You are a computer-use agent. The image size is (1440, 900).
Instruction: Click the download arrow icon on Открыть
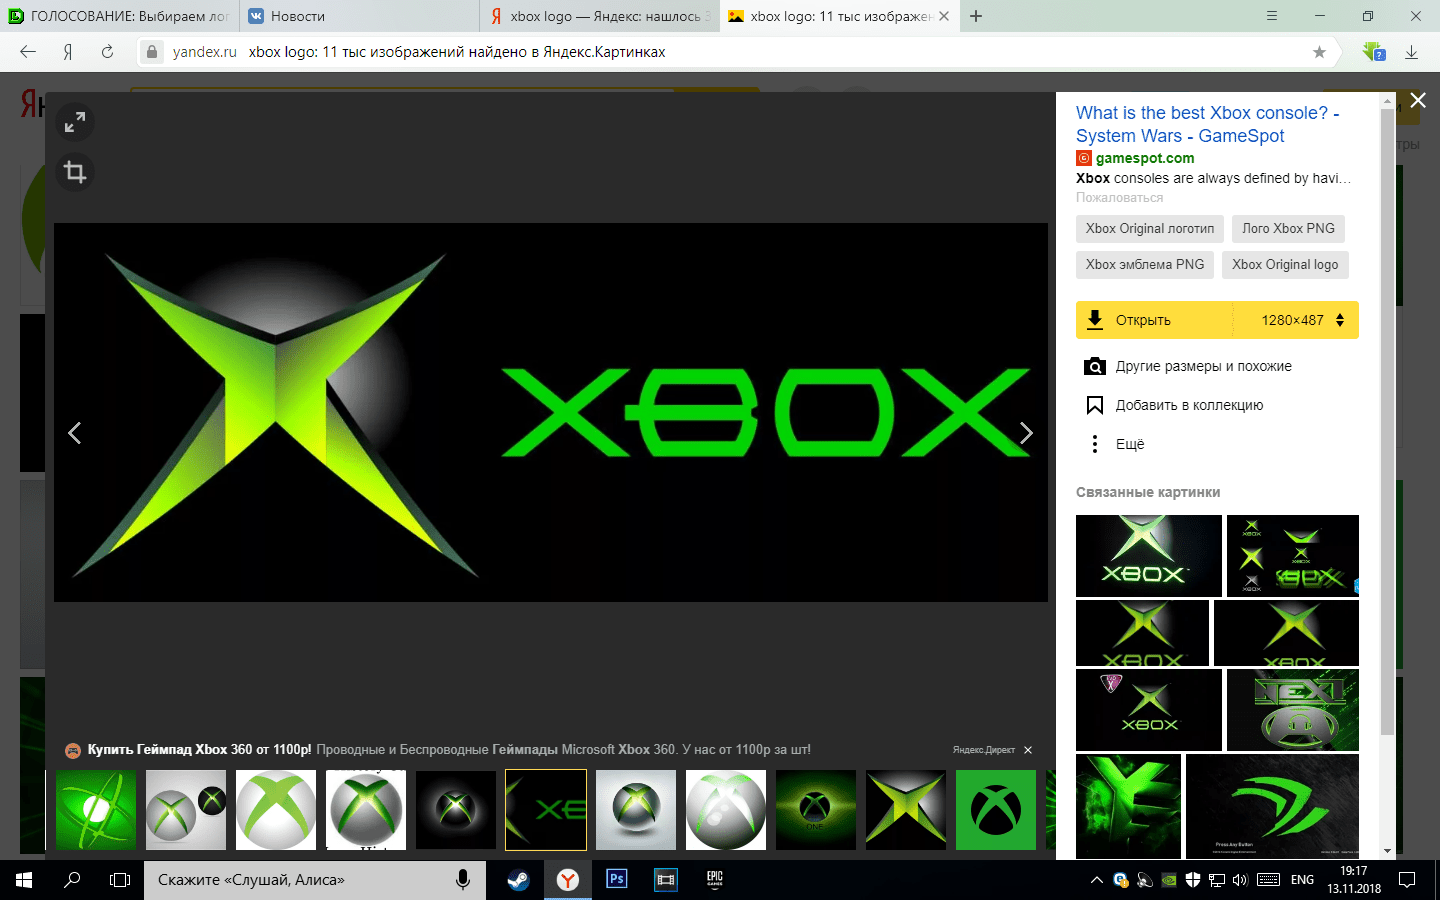click(x=1095, y=320)
